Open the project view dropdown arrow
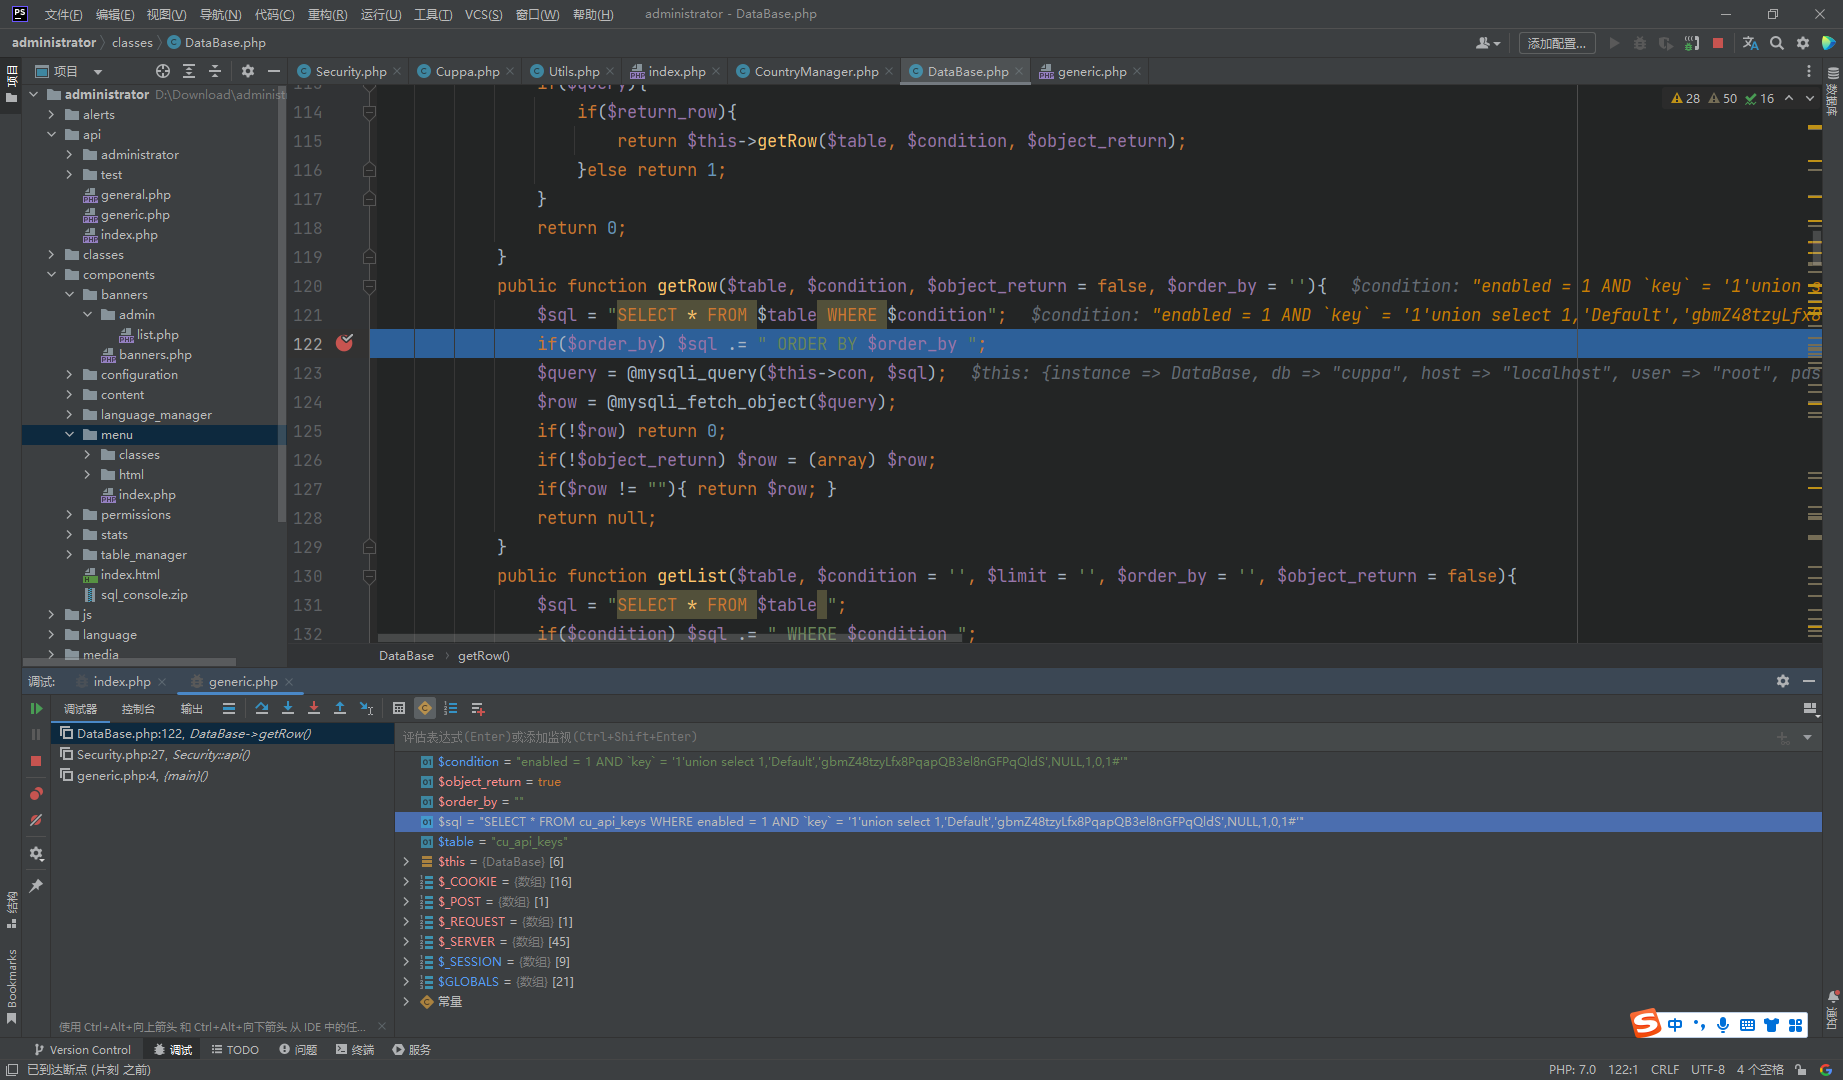This screenshot has height=1080, width=1843. 97,71
